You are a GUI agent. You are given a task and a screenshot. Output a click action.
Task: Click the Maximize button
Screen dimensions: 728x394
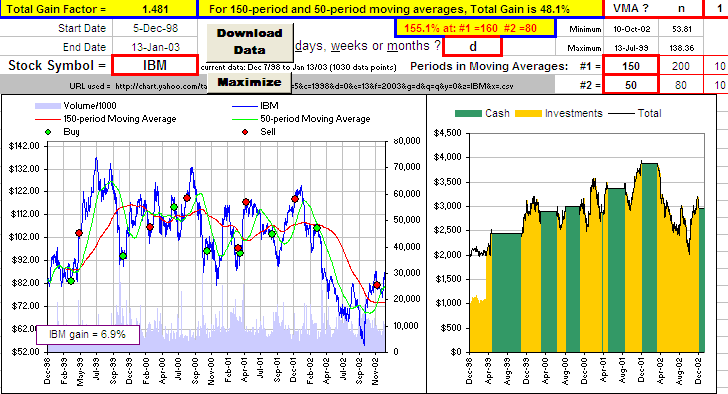point(250,83)
